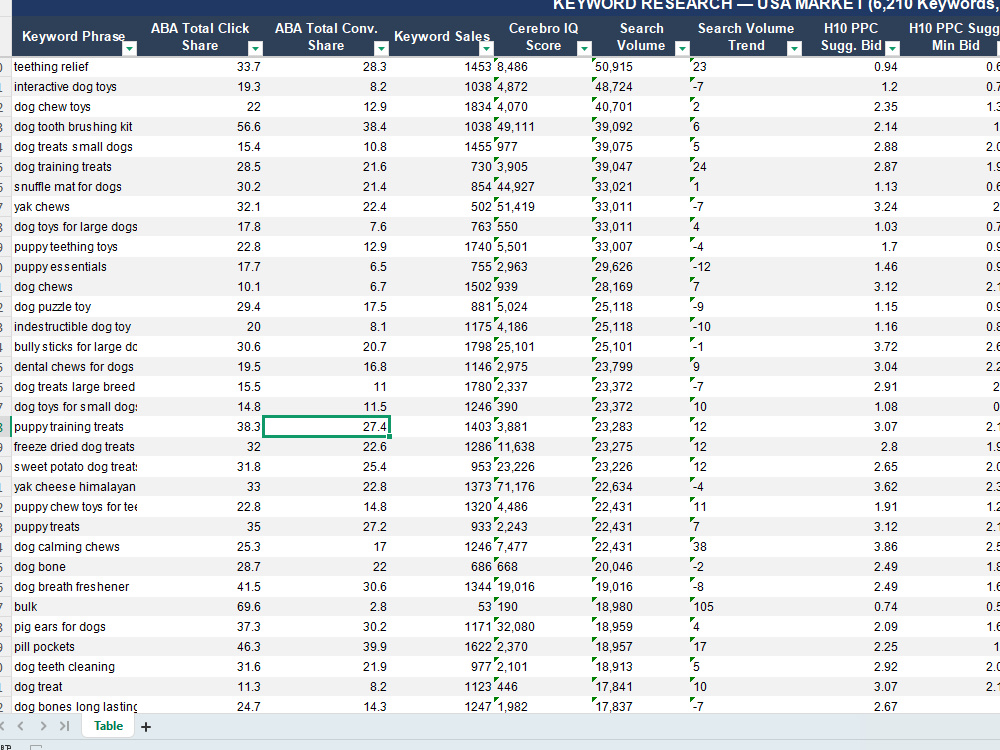This screenshot has height=750, width=1000.
Task: Open the Search Volume filter dropdown
Action: click(x=682, y=48)
